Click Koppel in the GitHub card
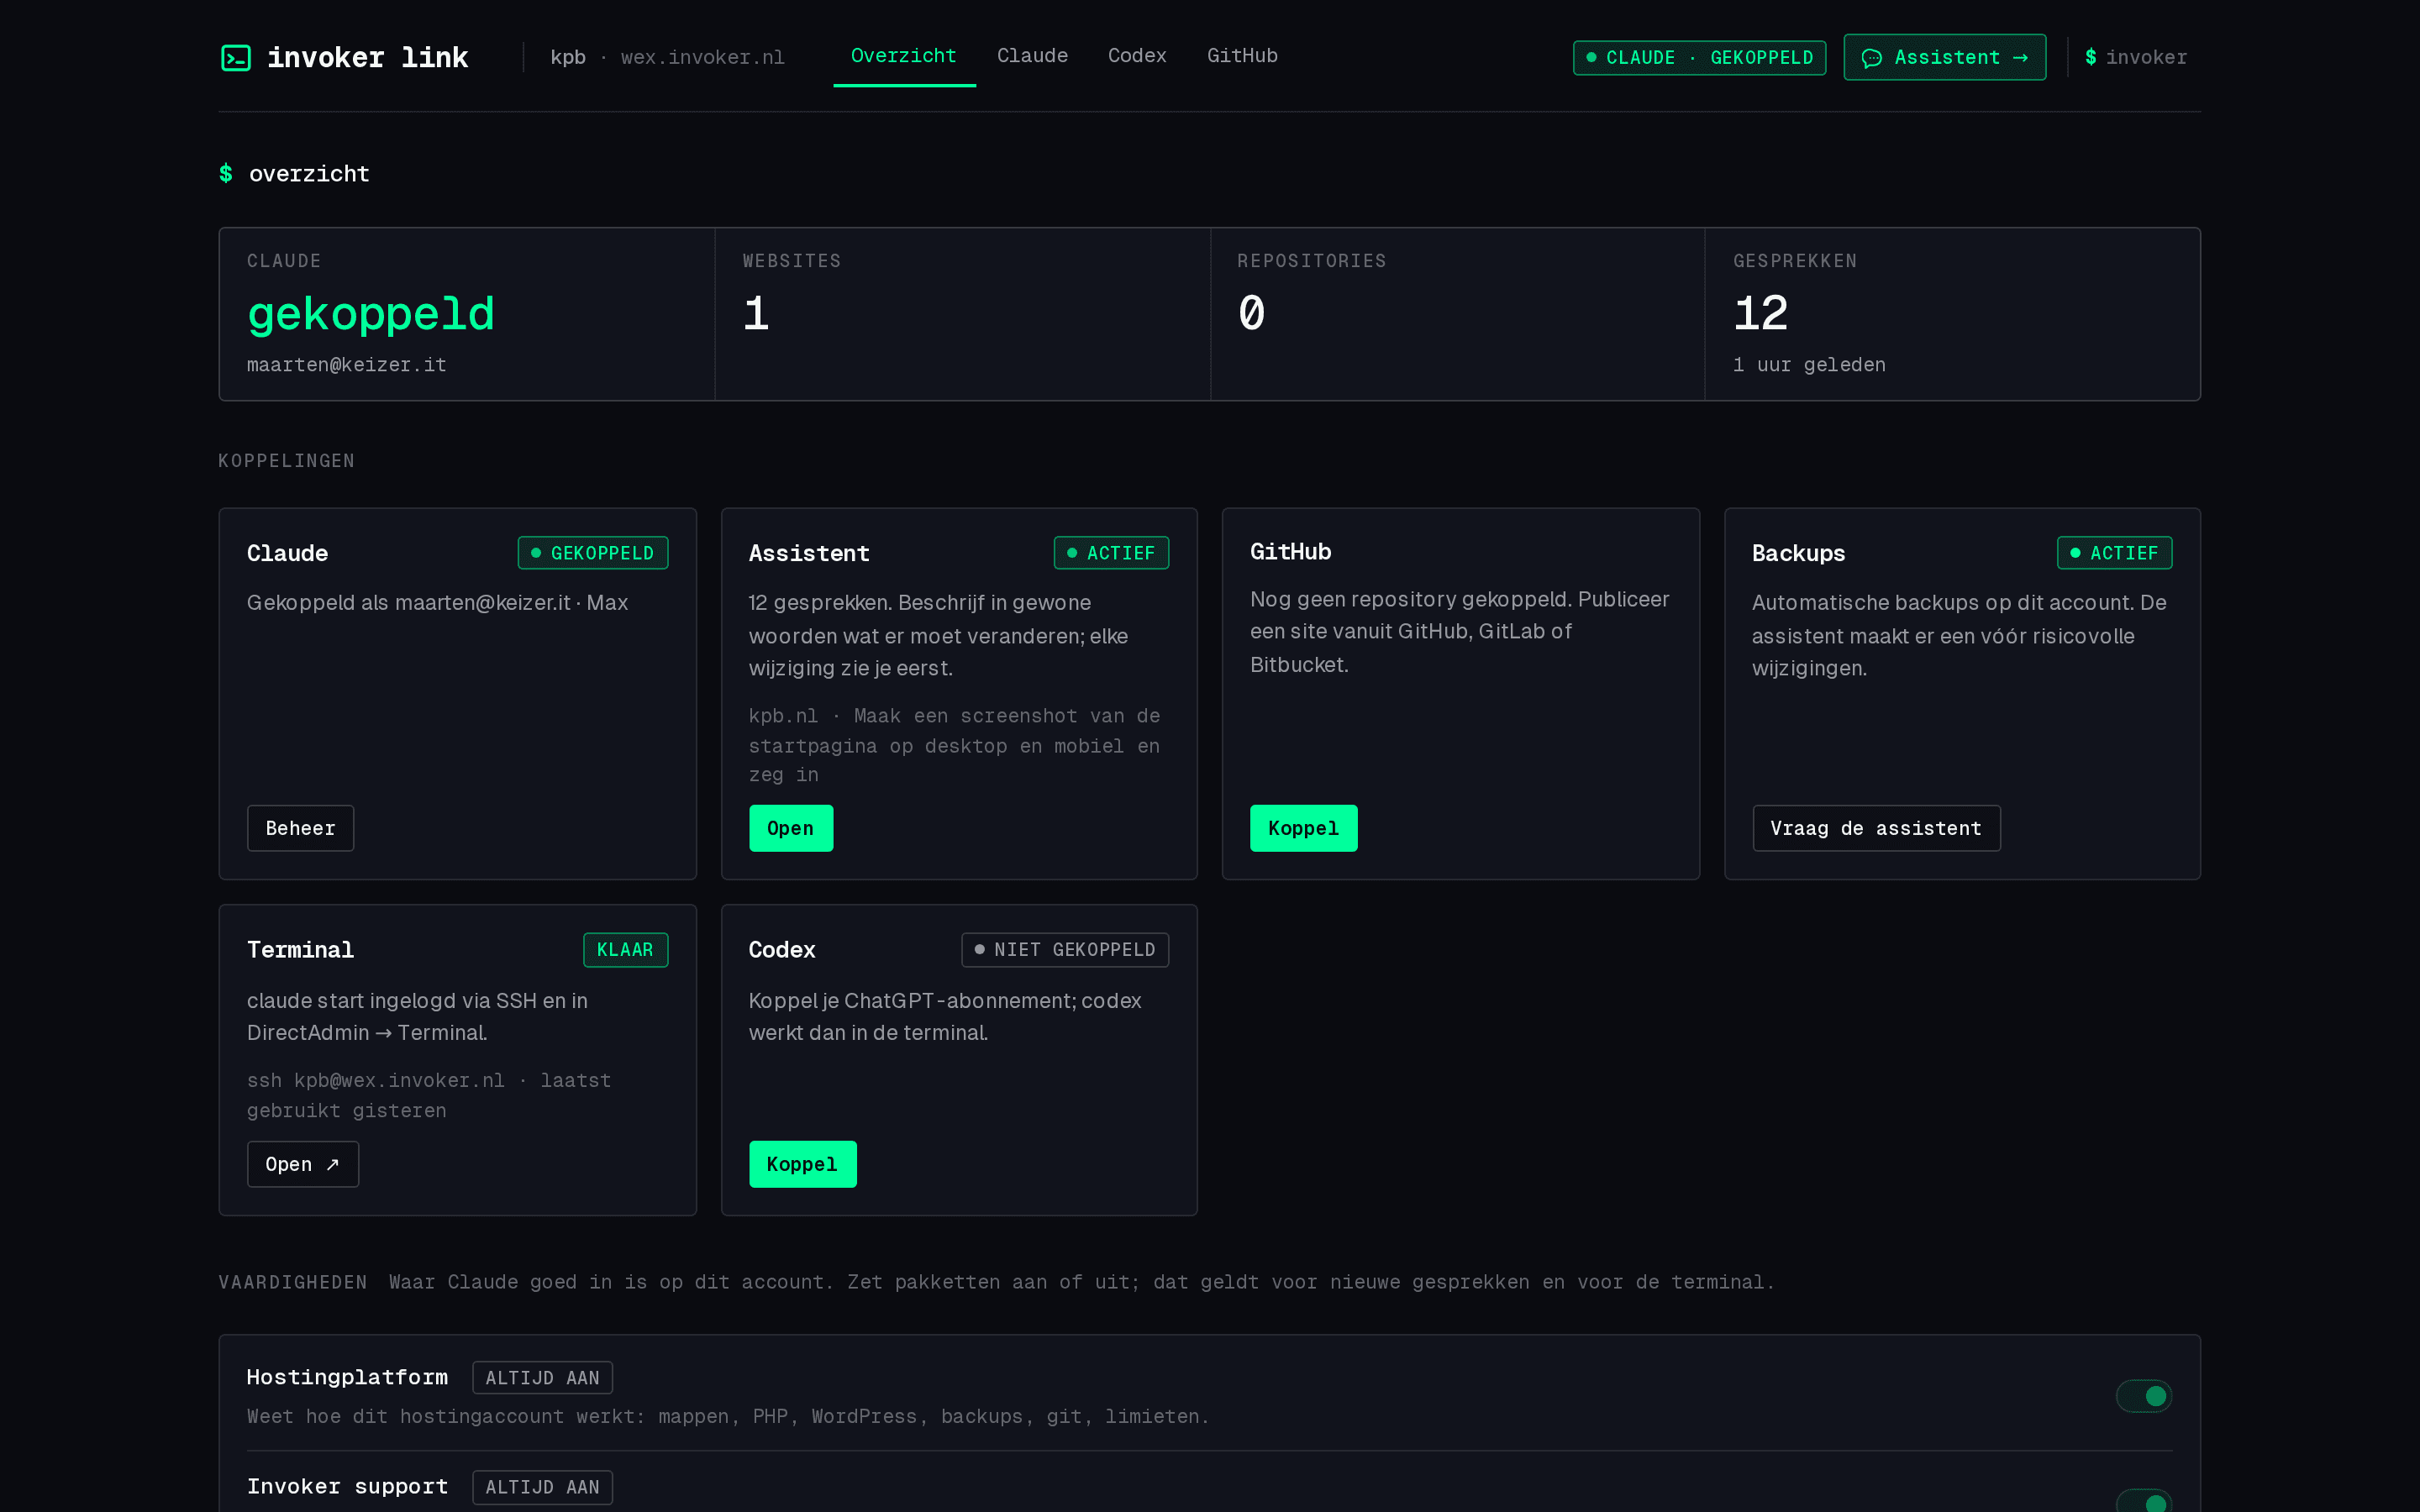The height and width of the screenshot is (1512, 2420). pyautogui.click(x=1303, y=828)
